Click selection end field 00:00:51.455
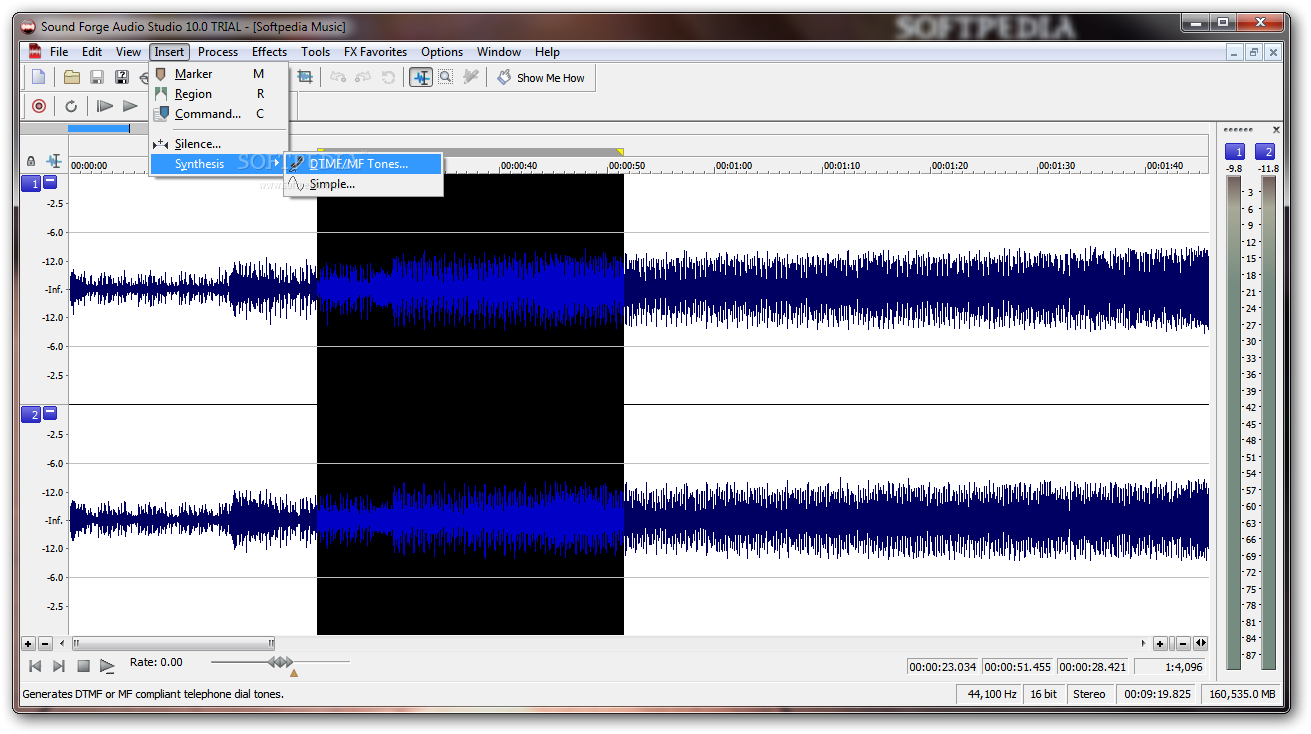Viewport: 1311px width, 734px height. (1017, 667)
